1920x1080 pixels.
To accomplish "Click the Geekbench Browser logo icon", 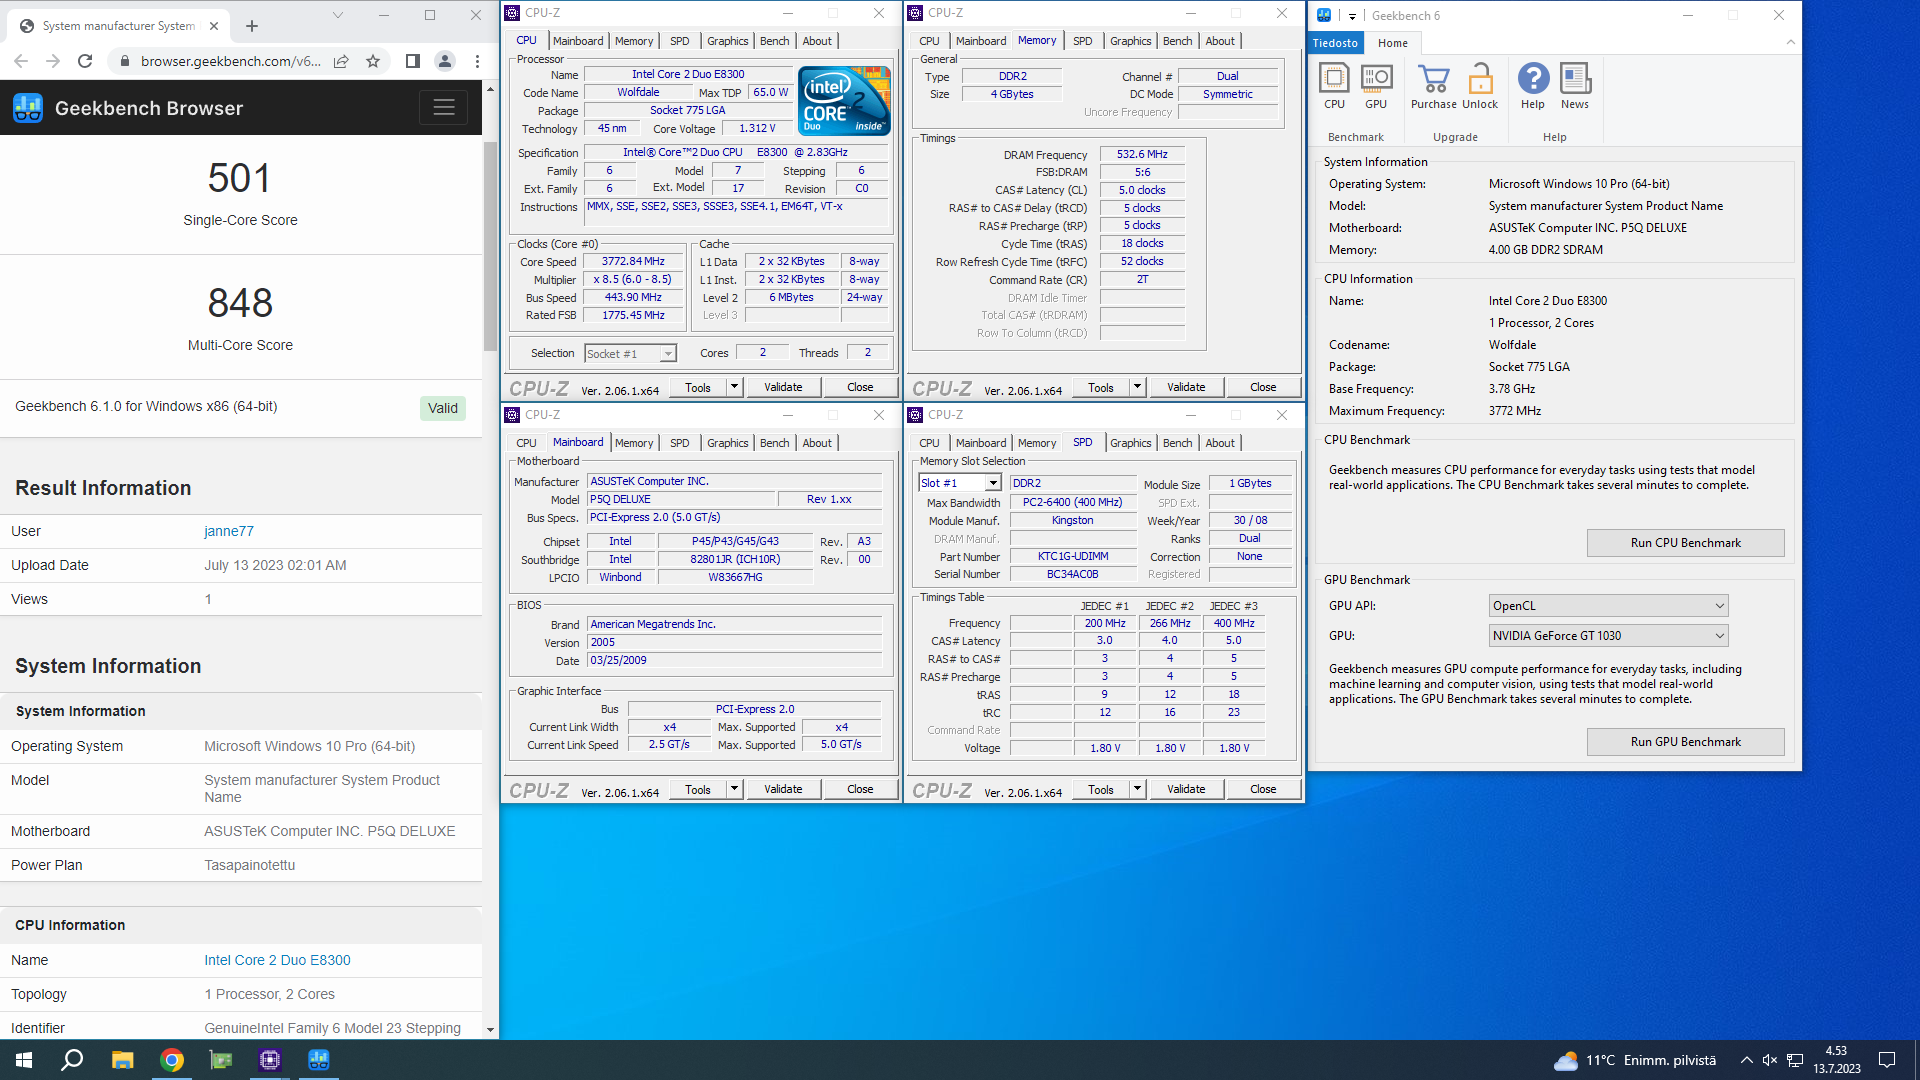I will pyautogui.click(x=28, y=108).
